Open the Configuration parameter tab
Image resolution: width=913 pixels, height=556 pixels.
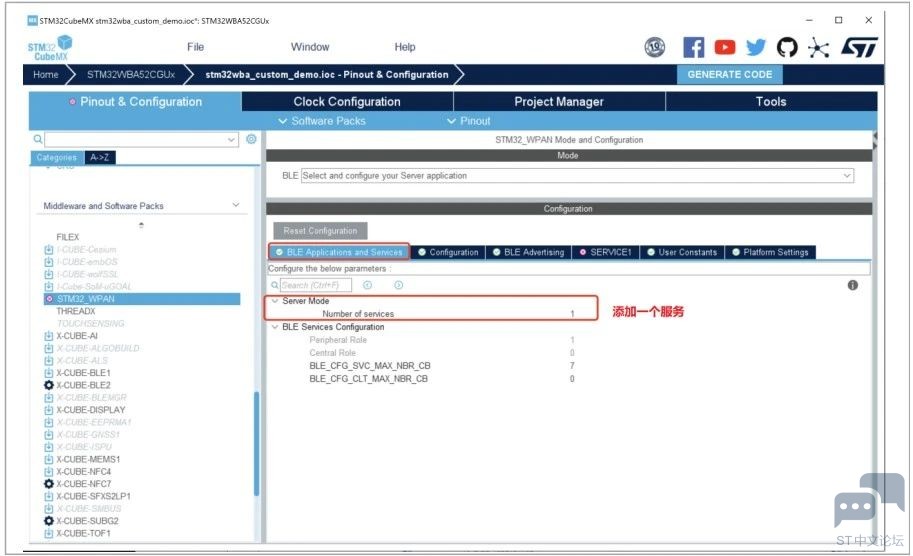pos(448,252)
